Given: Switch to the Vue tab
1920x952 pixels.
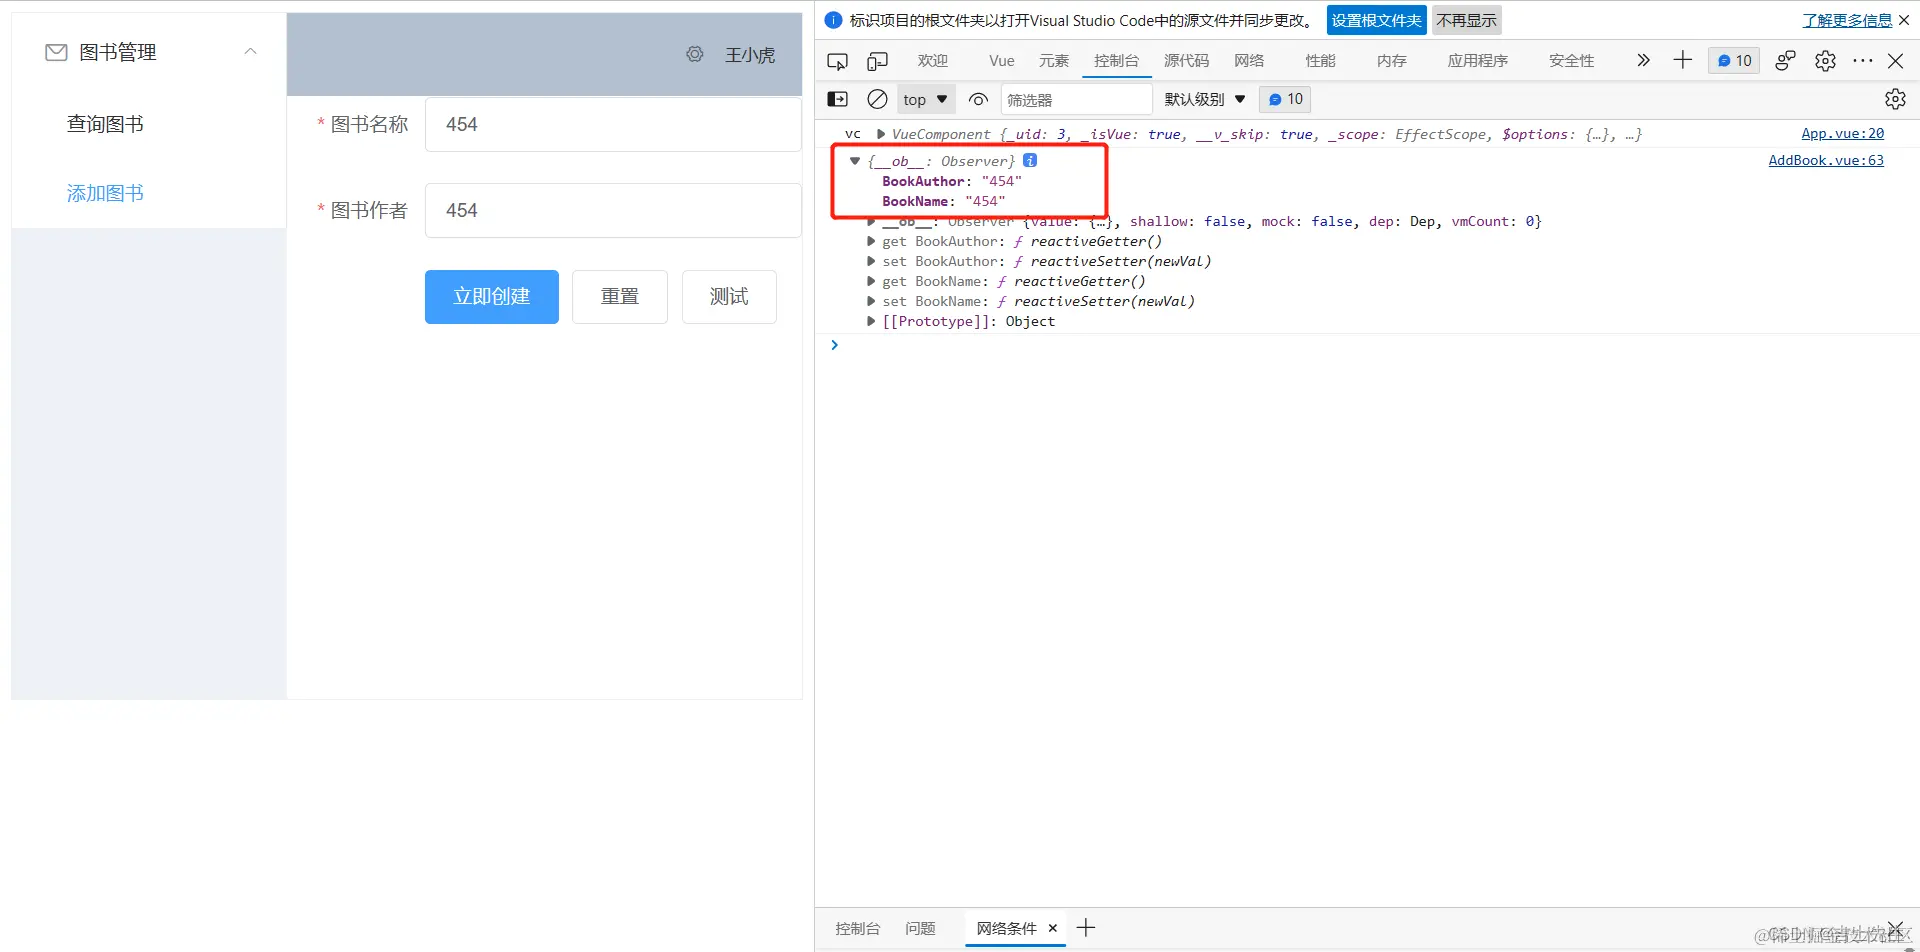Looking at the screenshot, I should [x=1002, y=61].
